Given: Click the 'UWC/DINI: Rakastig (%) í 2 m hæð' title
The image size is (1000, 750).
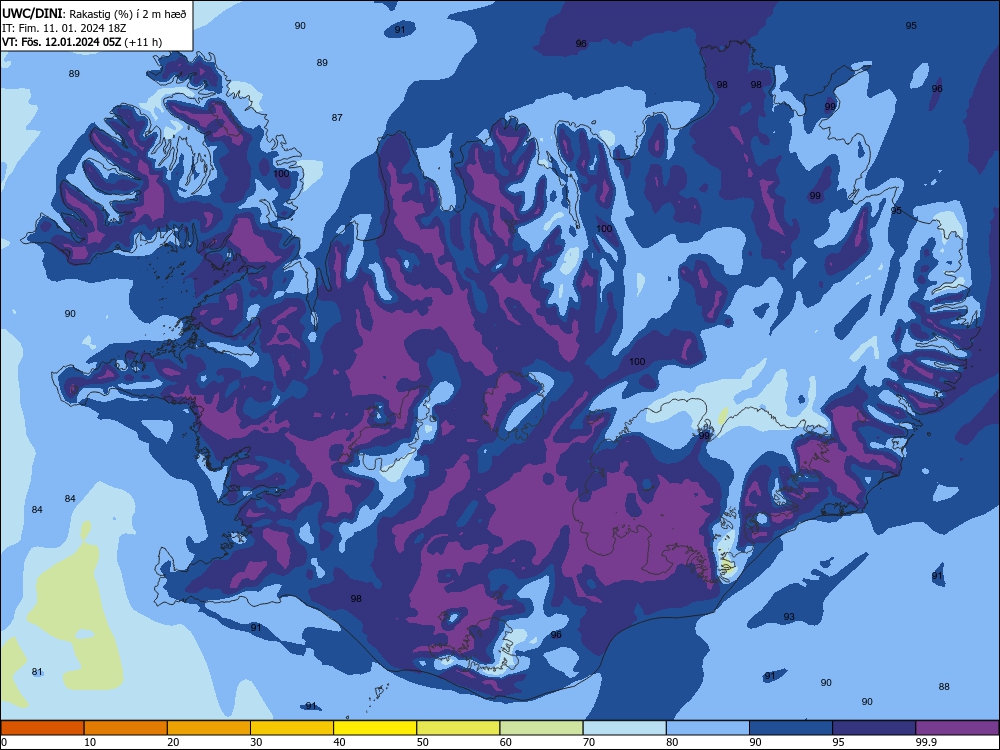Looking at the screenshot, I should pos(94,14).
